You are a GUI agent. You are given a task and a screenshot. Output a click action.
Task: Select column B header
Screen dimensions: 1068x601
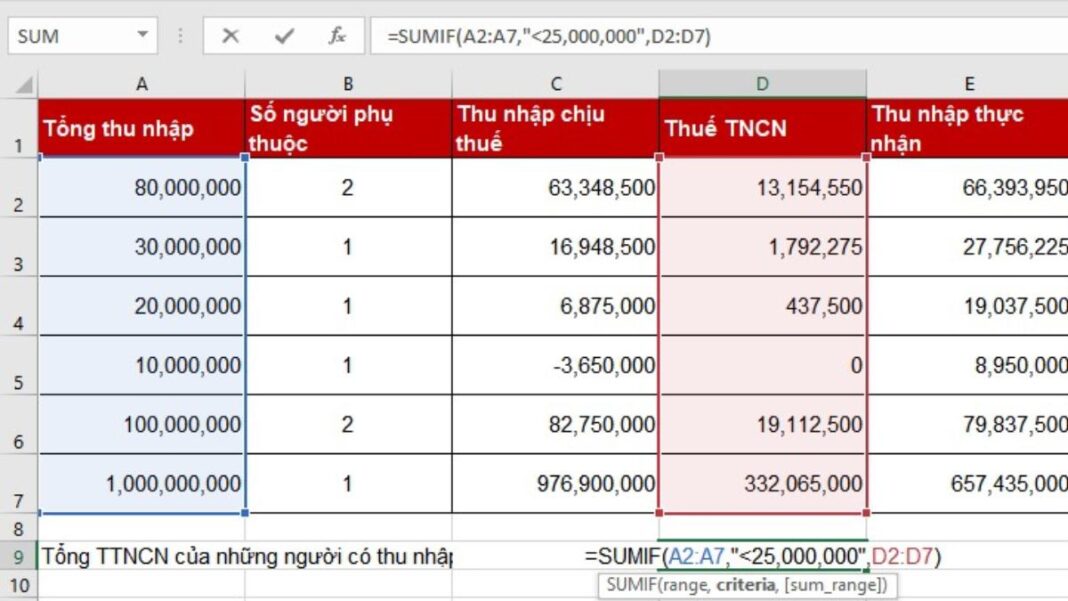[347, 85]
